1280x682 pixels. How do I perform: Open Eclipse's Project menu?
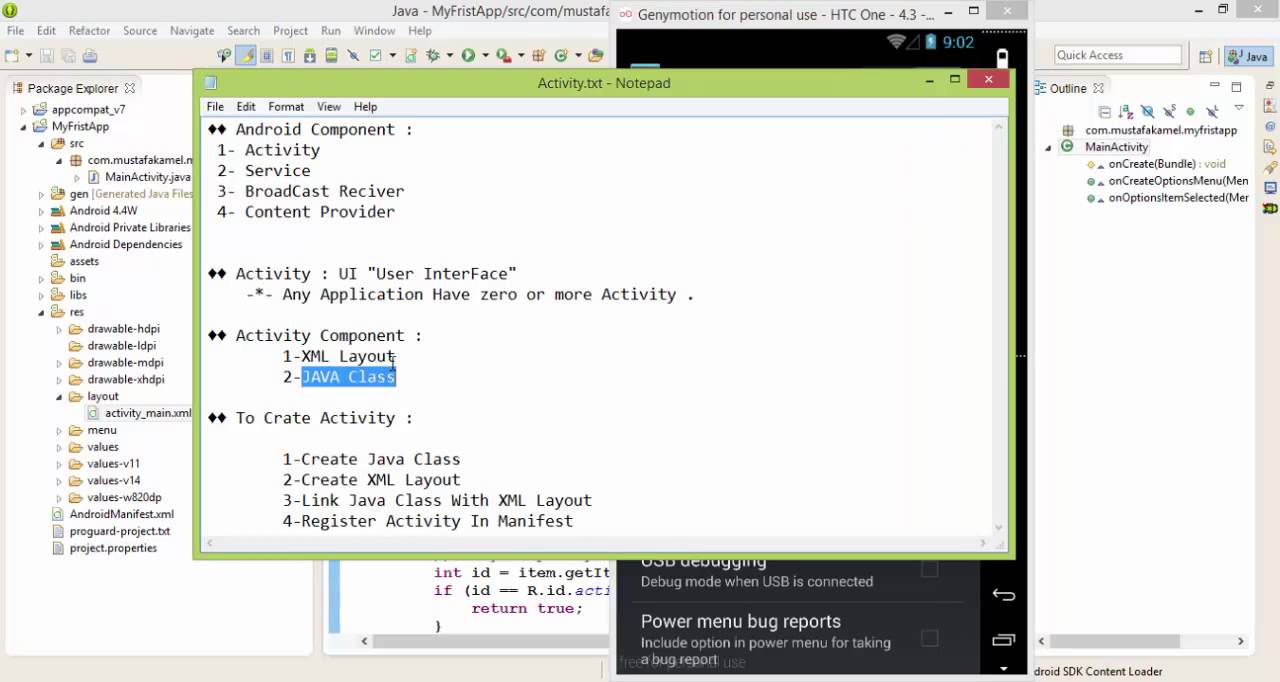coord(290,31)
